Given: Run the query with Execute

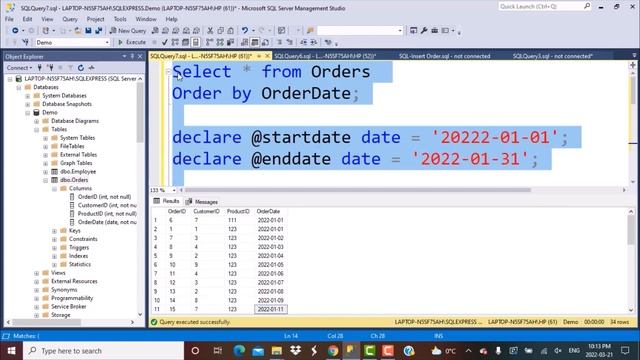Looking at the screenshot, I should click(x=131, y=42).
